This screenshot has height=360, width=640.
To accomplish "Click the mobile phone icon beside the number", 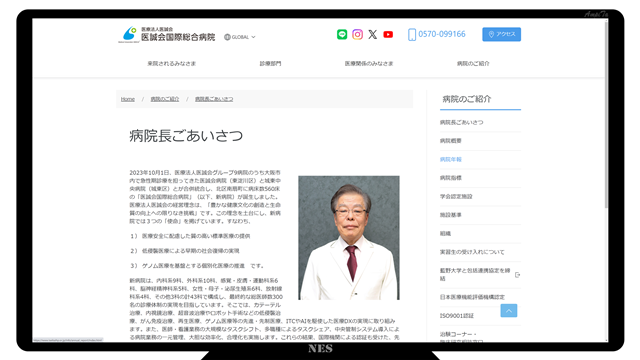I will pyautogui.click(x=412, y=34).
